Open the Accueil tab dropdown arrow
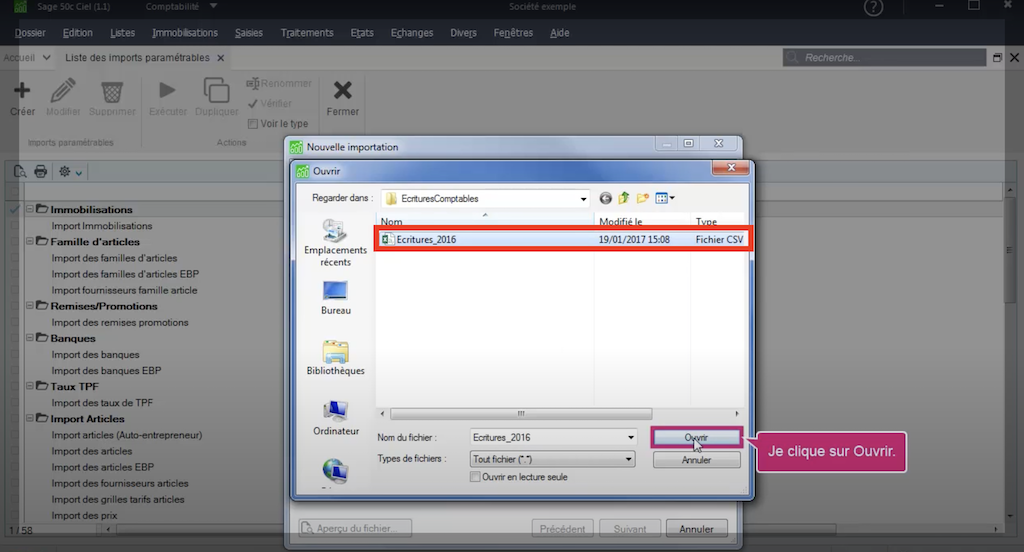 (x=46, y=57)
